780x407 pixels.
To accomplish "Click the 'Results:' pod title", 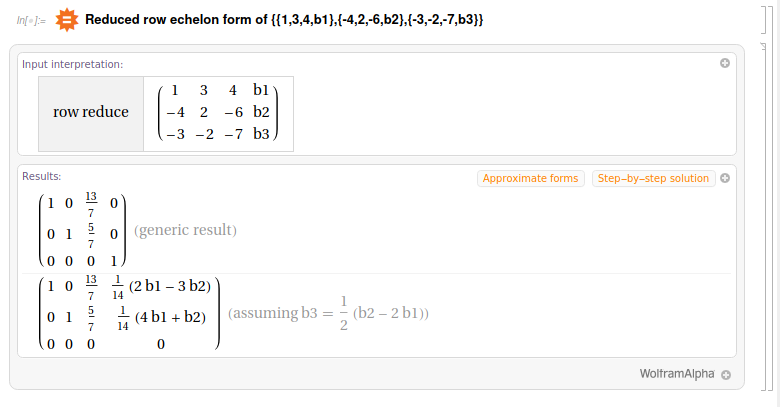I will pos(42,176).
